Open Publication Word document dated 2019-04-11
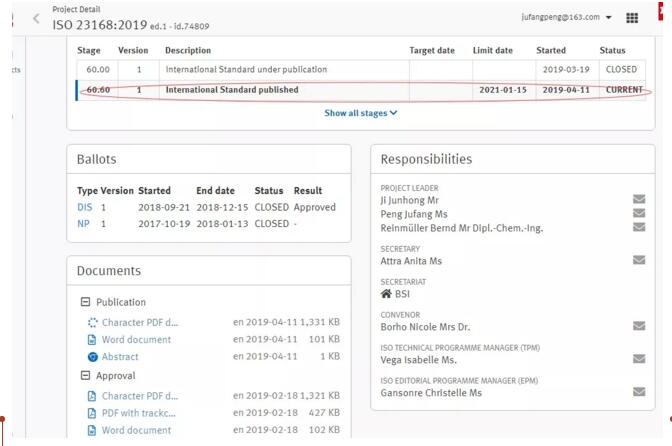672x446 pixels. (x=136, y=339)
